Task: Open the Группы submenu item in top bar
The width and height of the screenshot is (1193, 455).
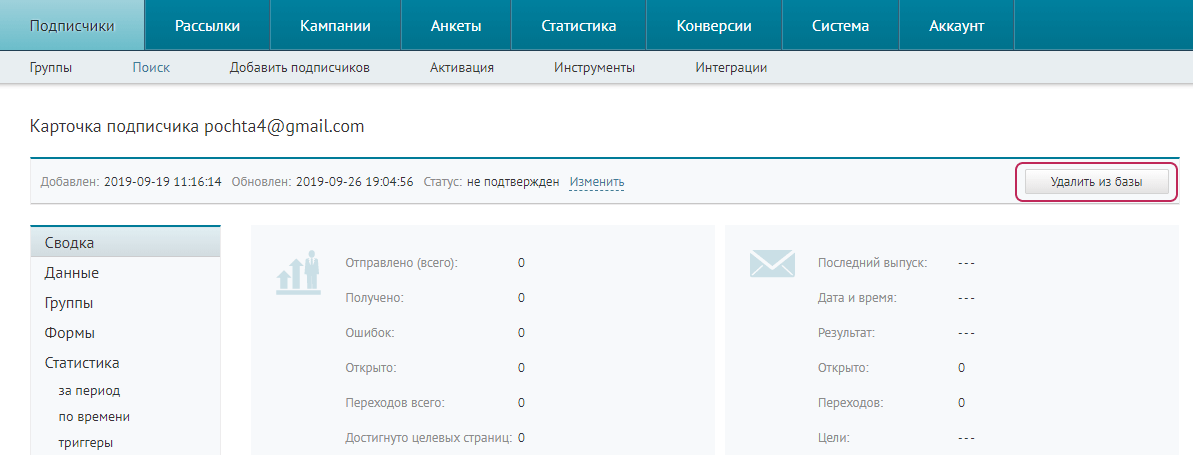Action: (51, 68)
